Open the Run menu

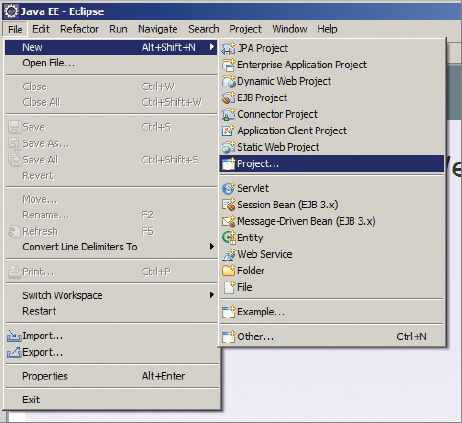(118, 29)
